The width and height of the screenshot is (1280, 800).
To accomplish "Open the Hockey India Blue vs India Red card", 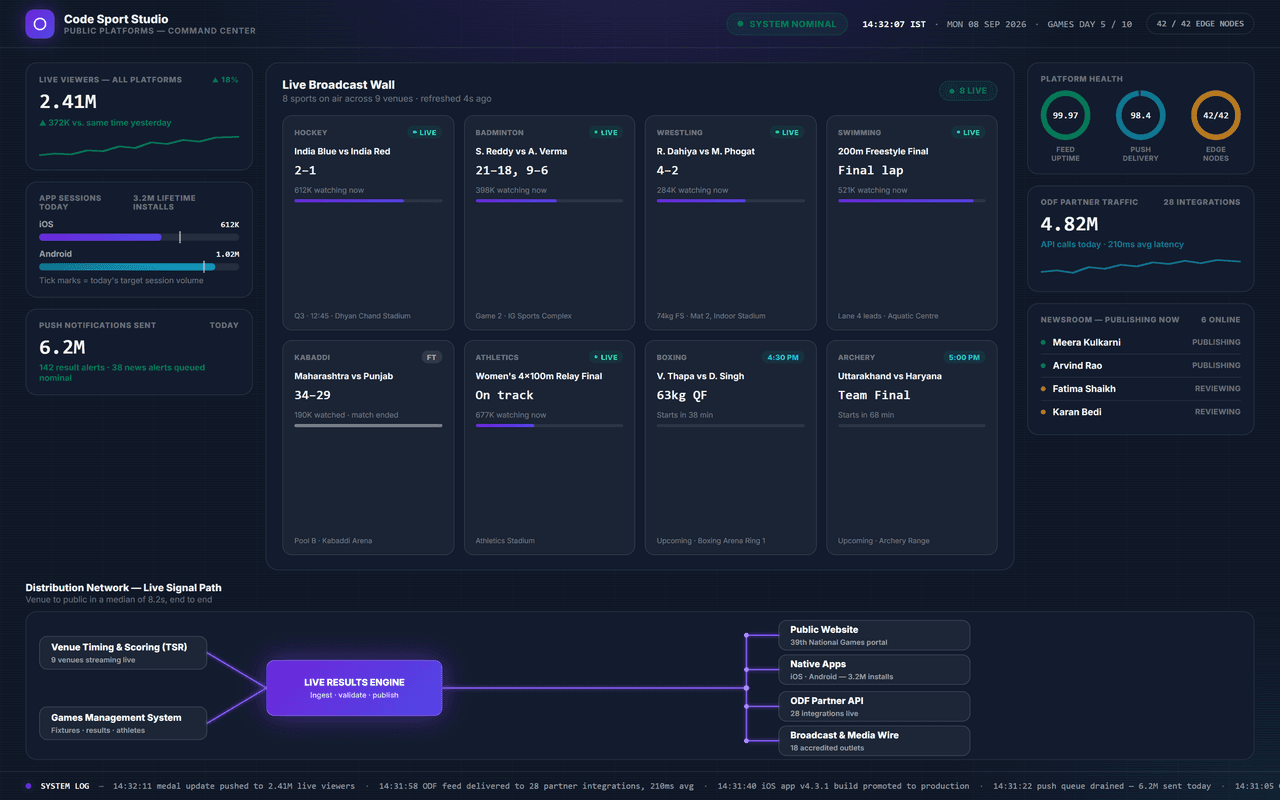I will pyautogui.click(x=368, y=223).
